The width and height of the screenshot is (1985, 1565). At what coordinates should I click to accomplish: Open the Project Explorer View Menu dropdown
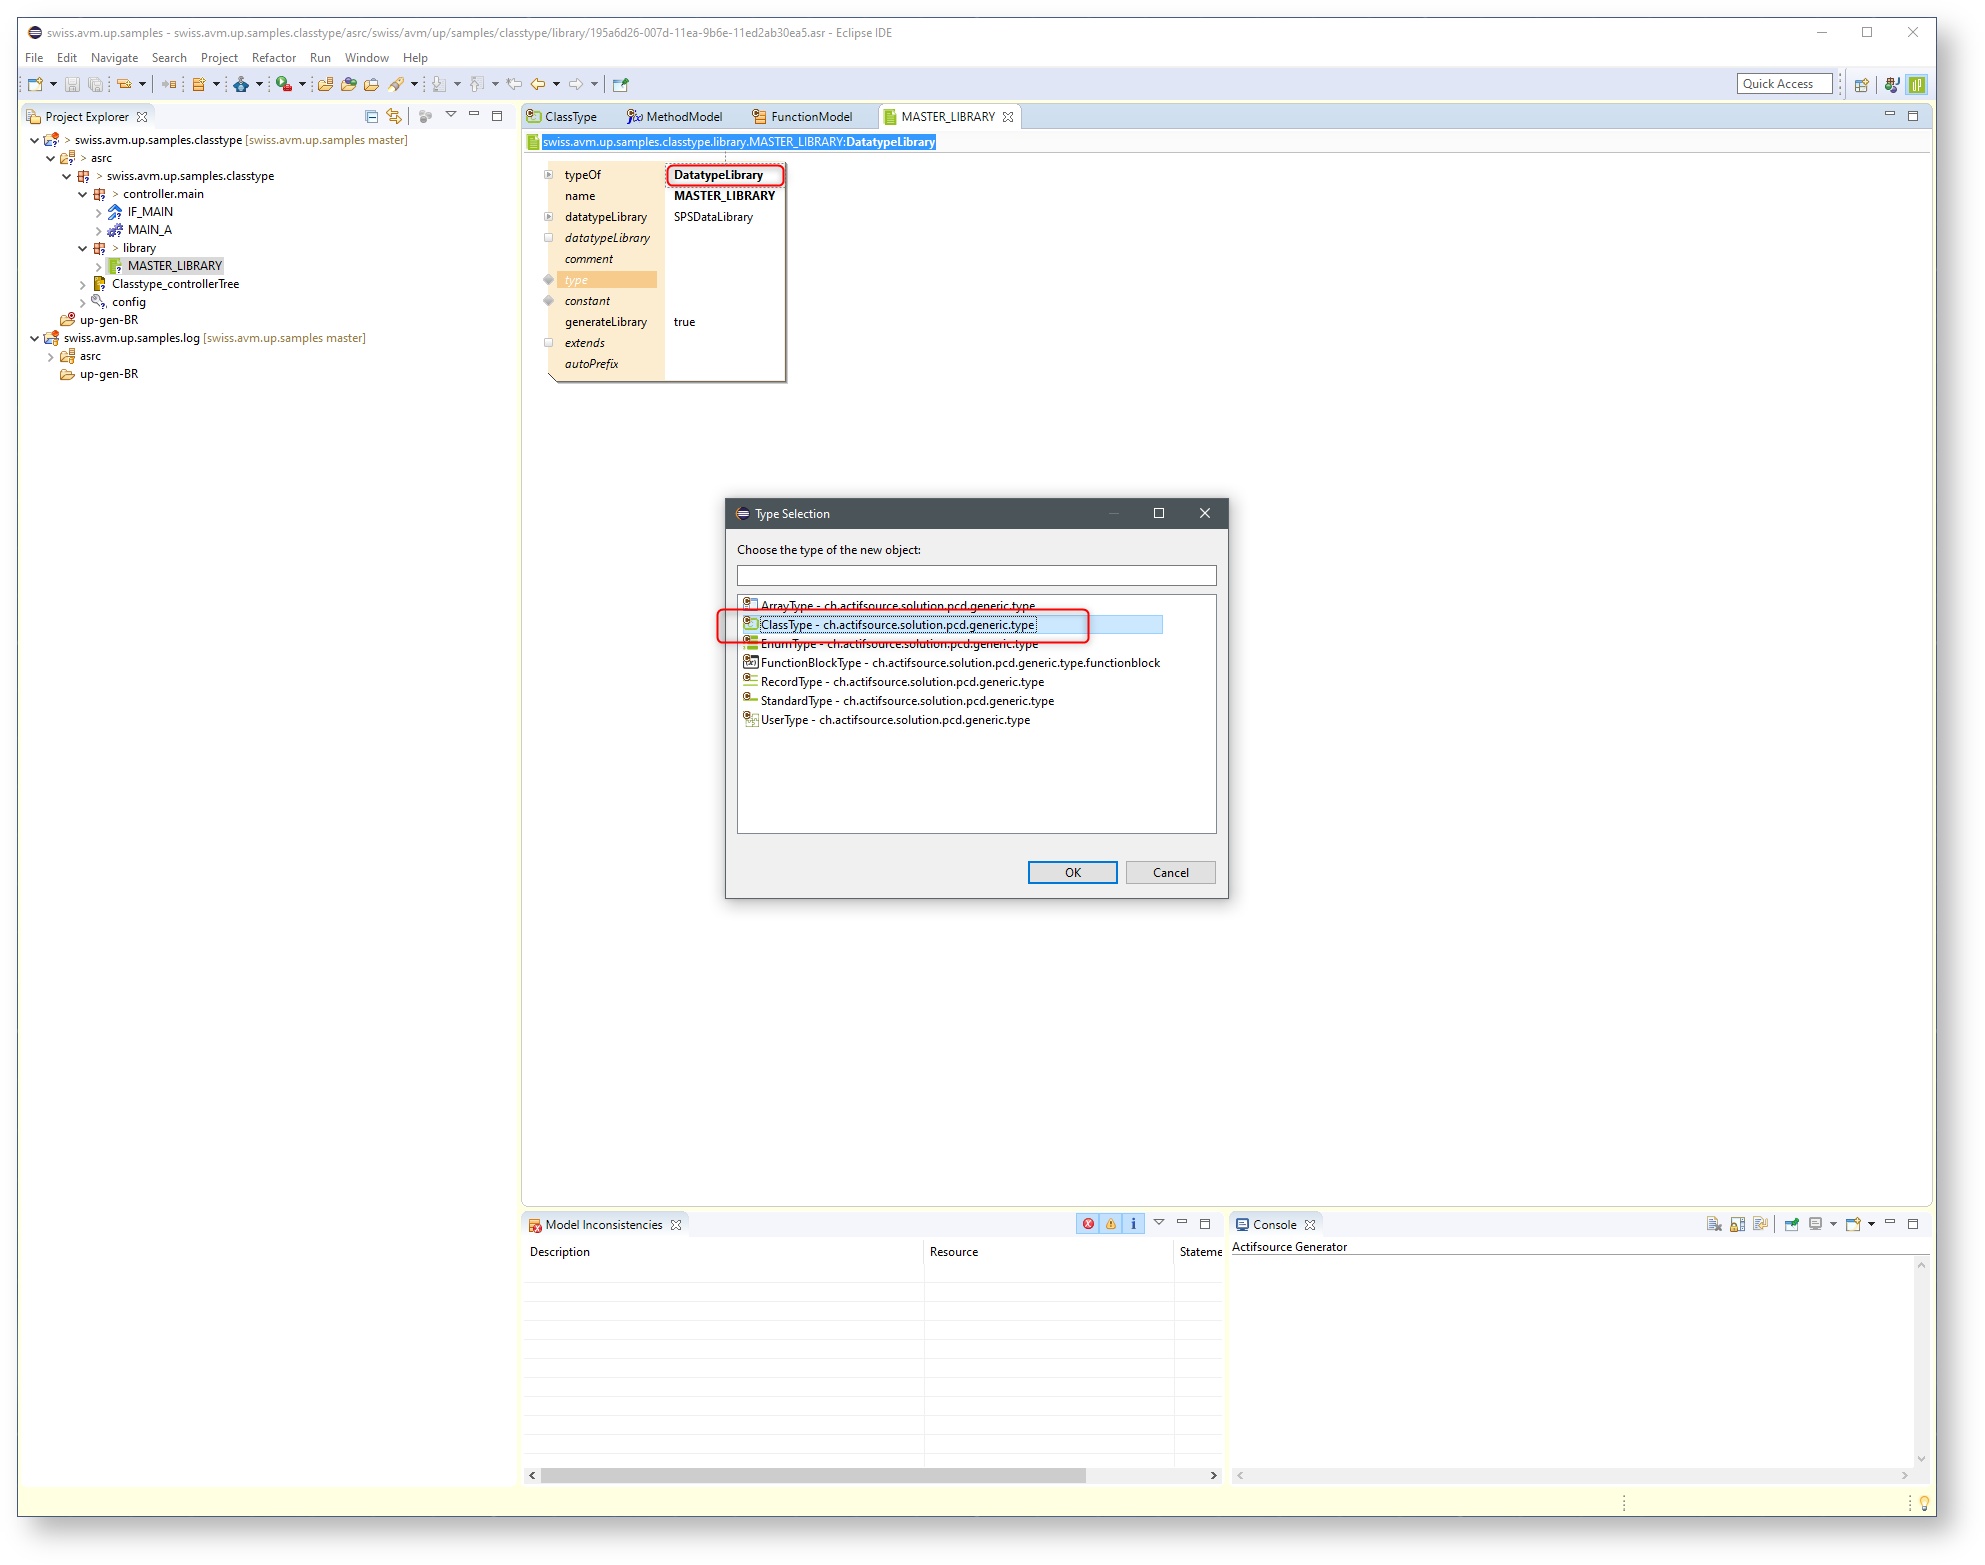451,115
